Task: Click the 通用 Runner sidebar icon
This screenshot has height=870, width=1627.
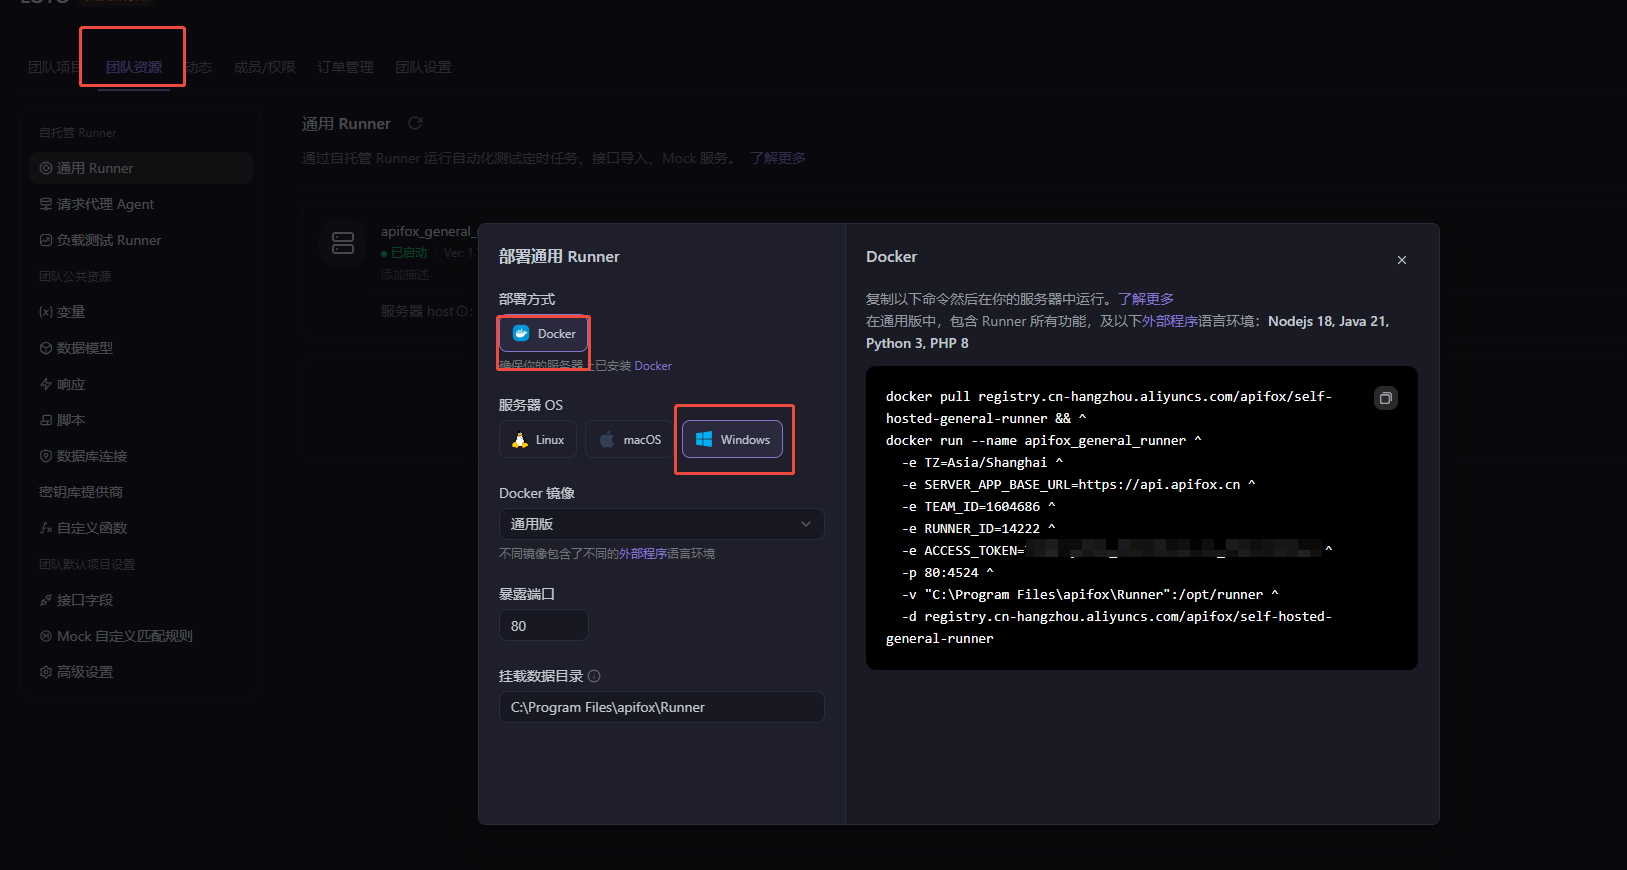Action: click(46, 168)
